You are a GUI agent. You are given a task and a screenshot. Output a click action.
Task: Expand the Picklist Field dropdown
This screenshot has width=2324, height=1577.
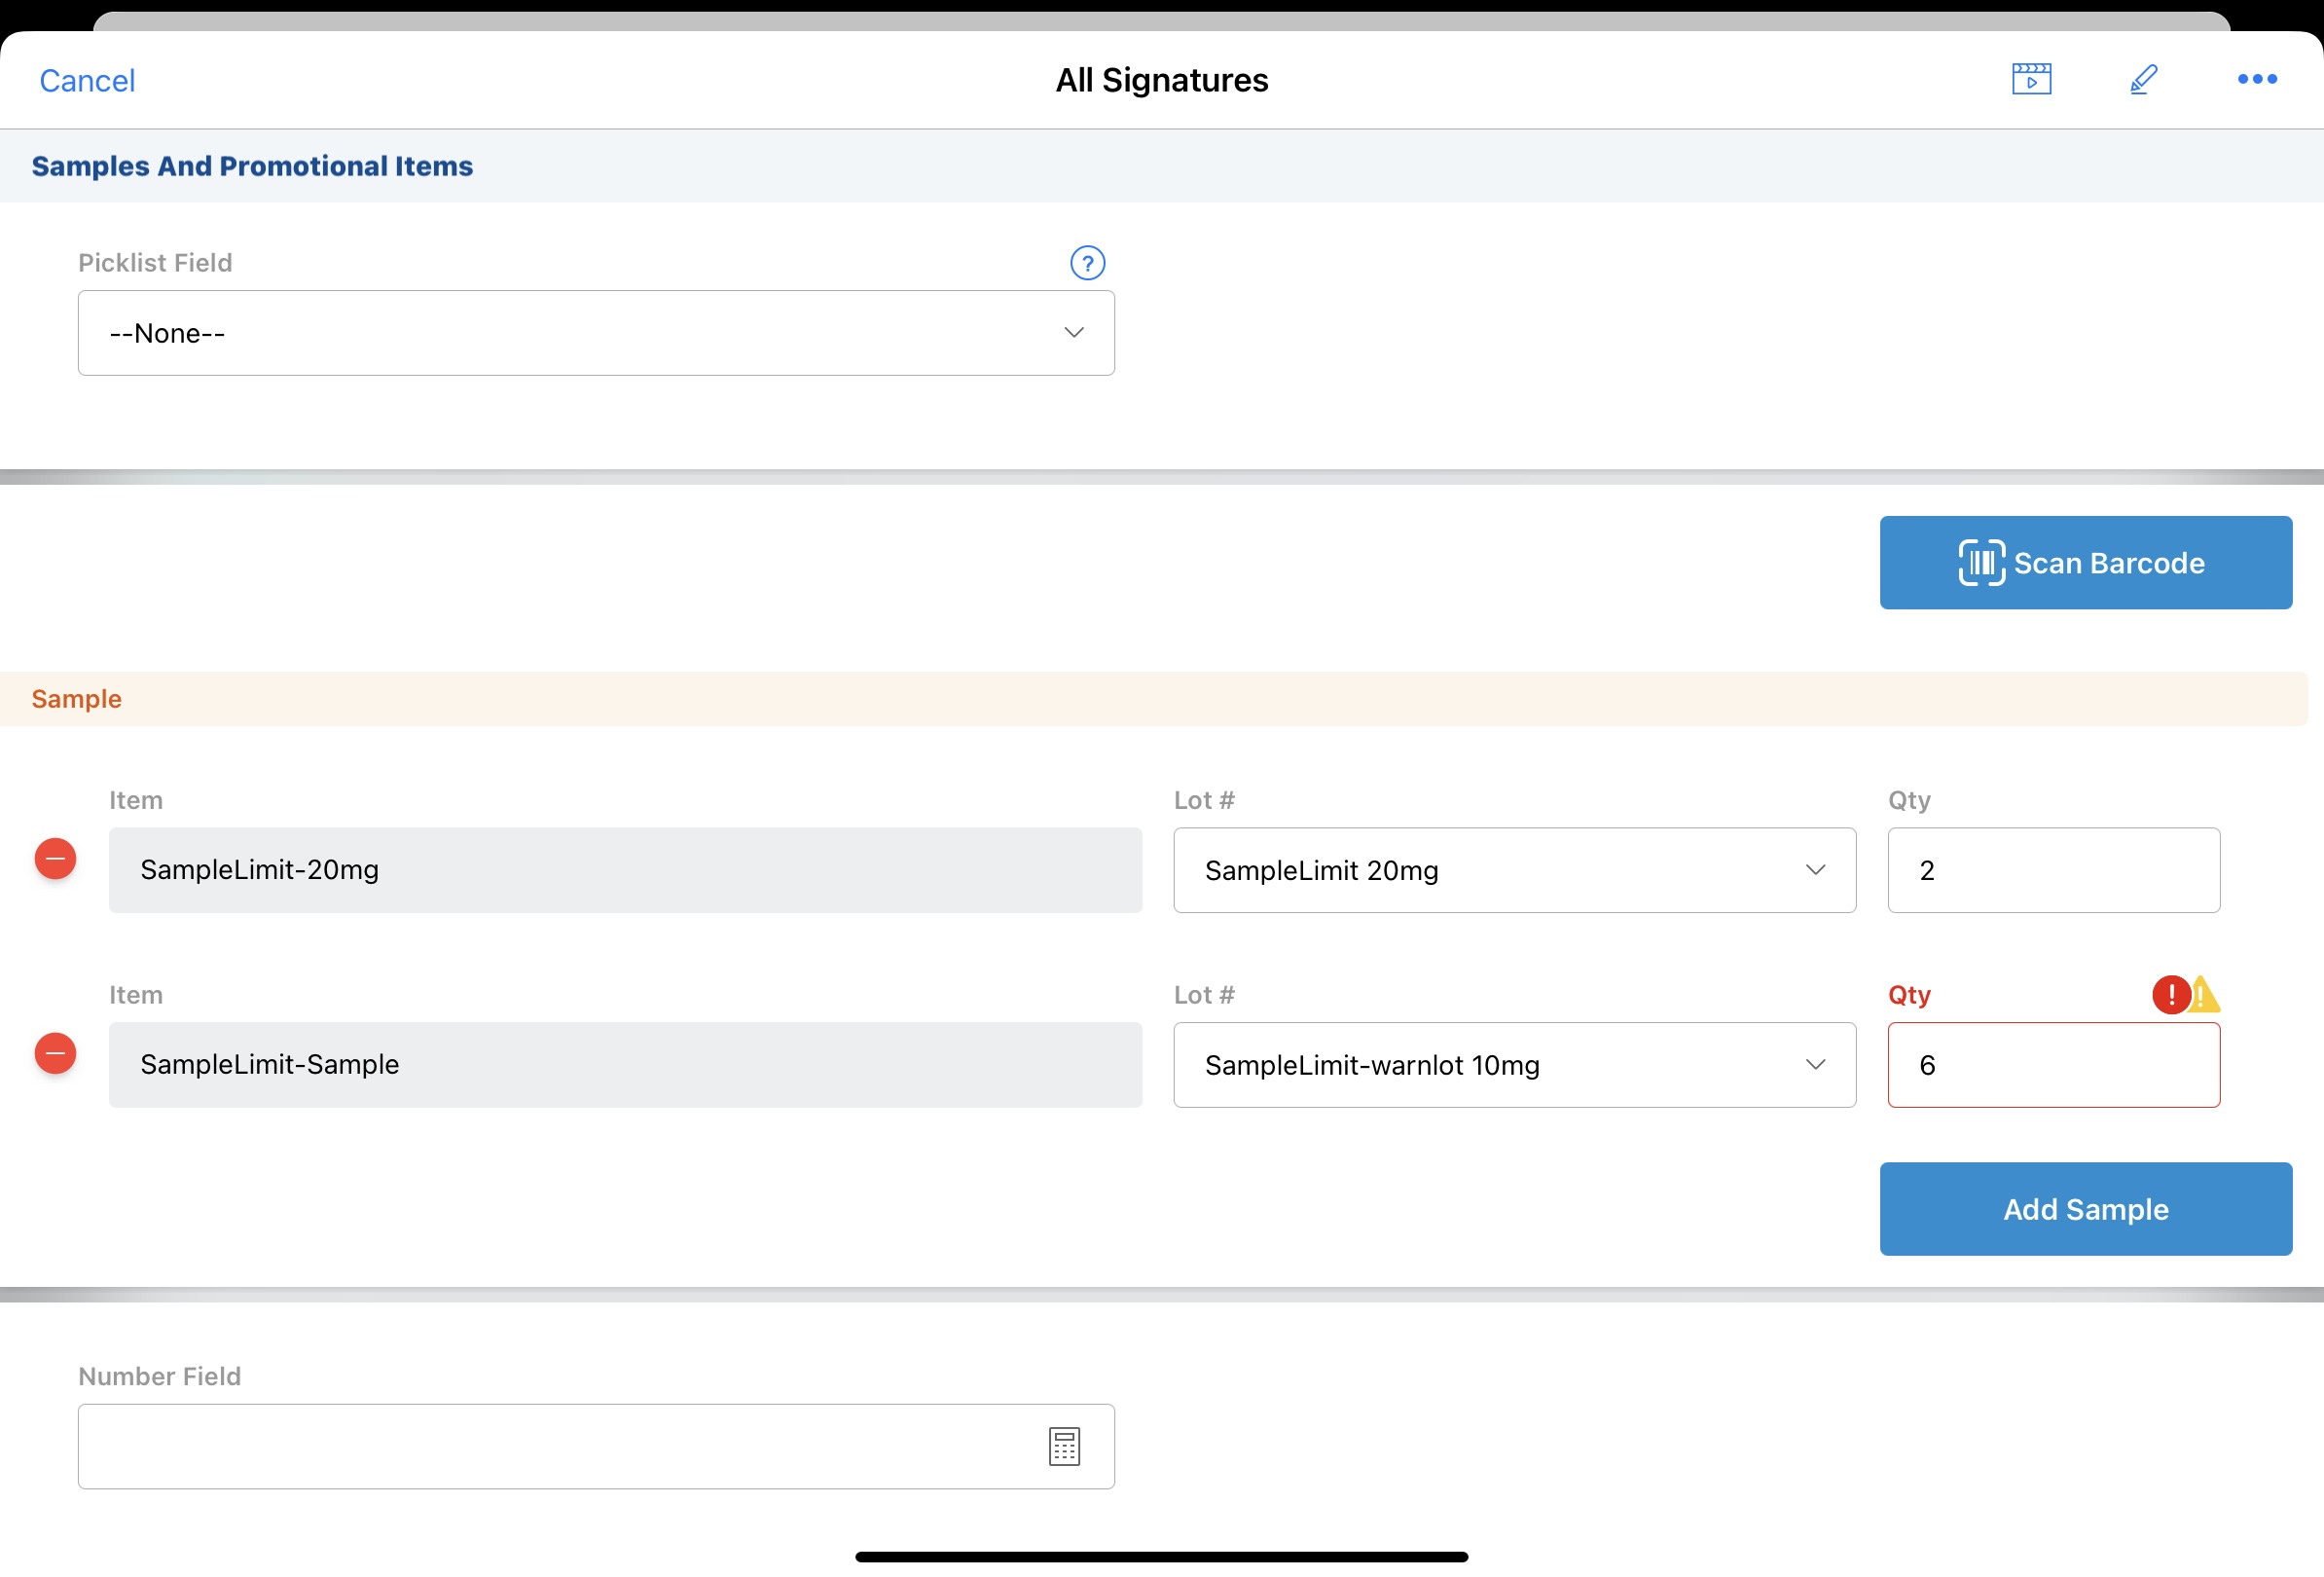[x=596, y=333]
